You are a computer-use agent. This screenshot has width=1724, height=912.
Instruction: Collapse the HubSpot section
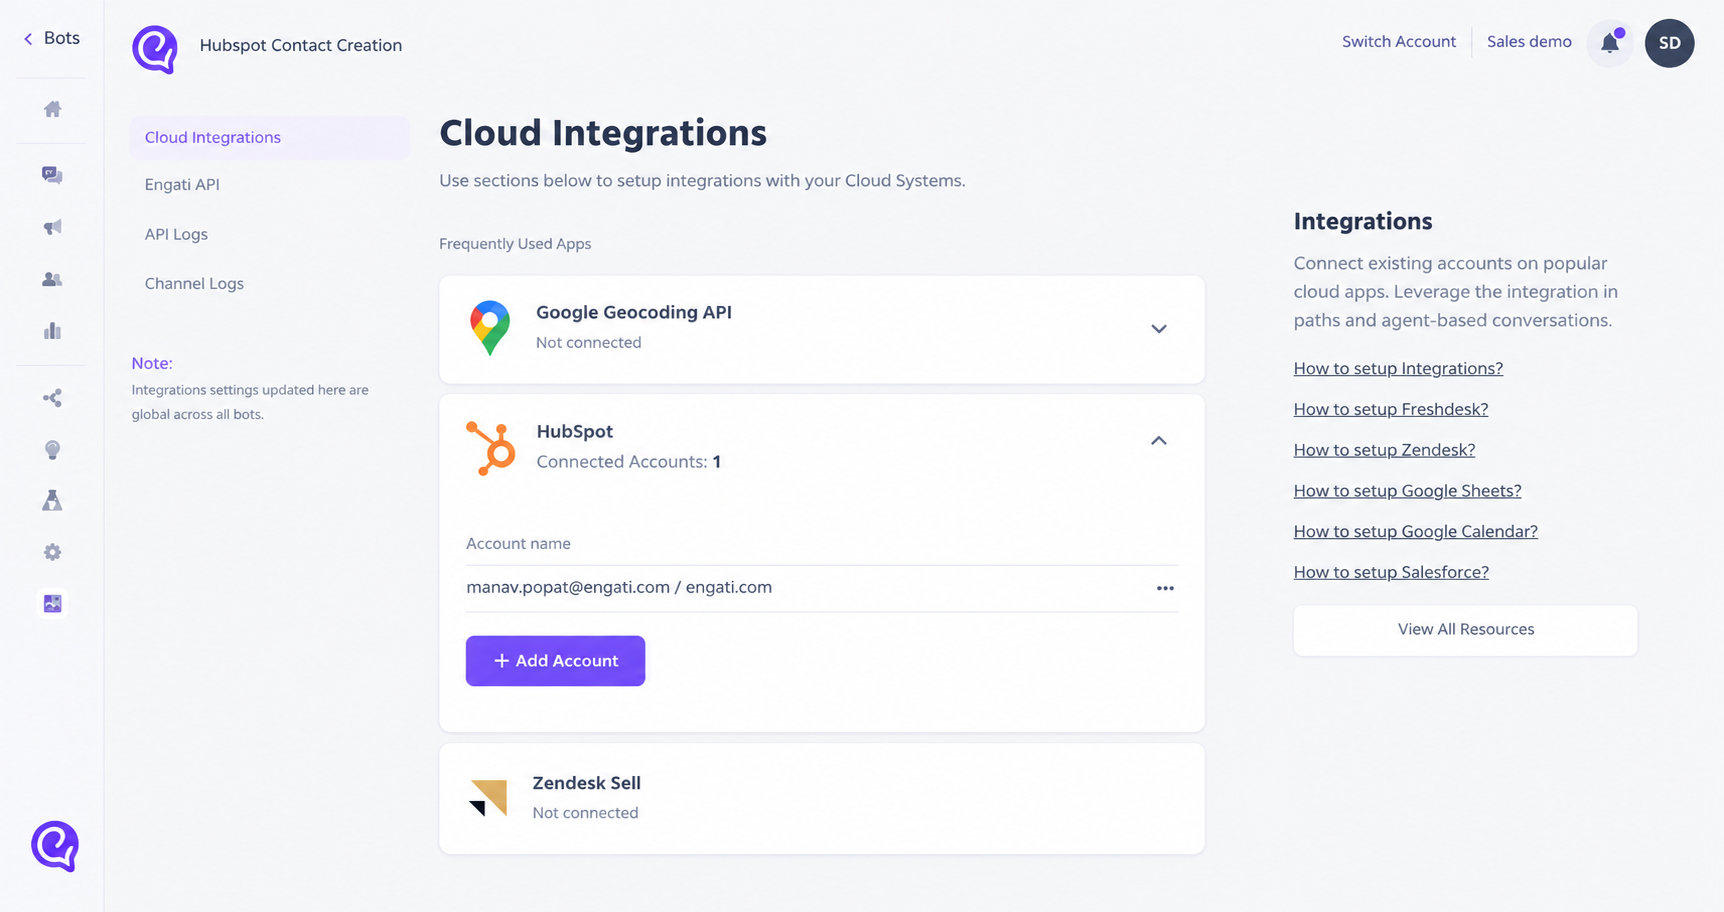[x=1159, y=441]
